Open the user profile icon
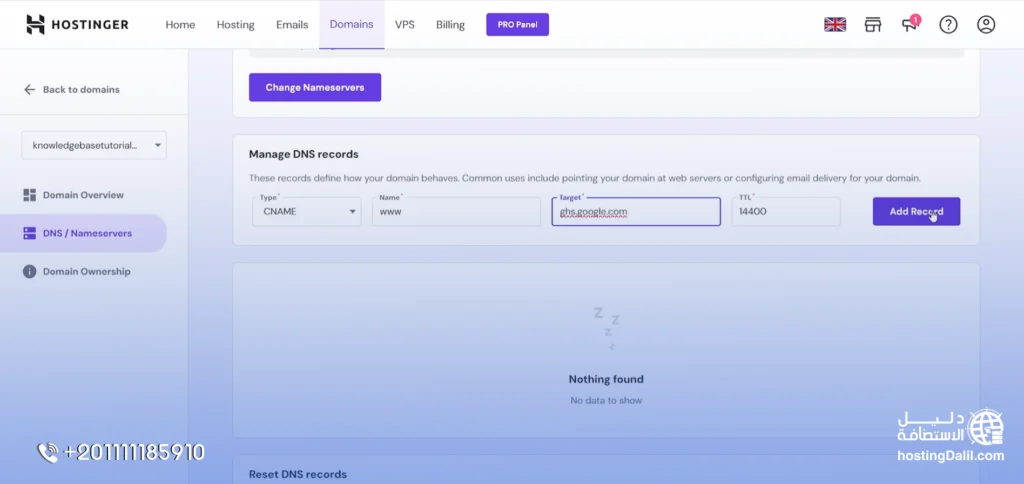The width and height of the screenshot is (1024, 484). click(986, 24)
